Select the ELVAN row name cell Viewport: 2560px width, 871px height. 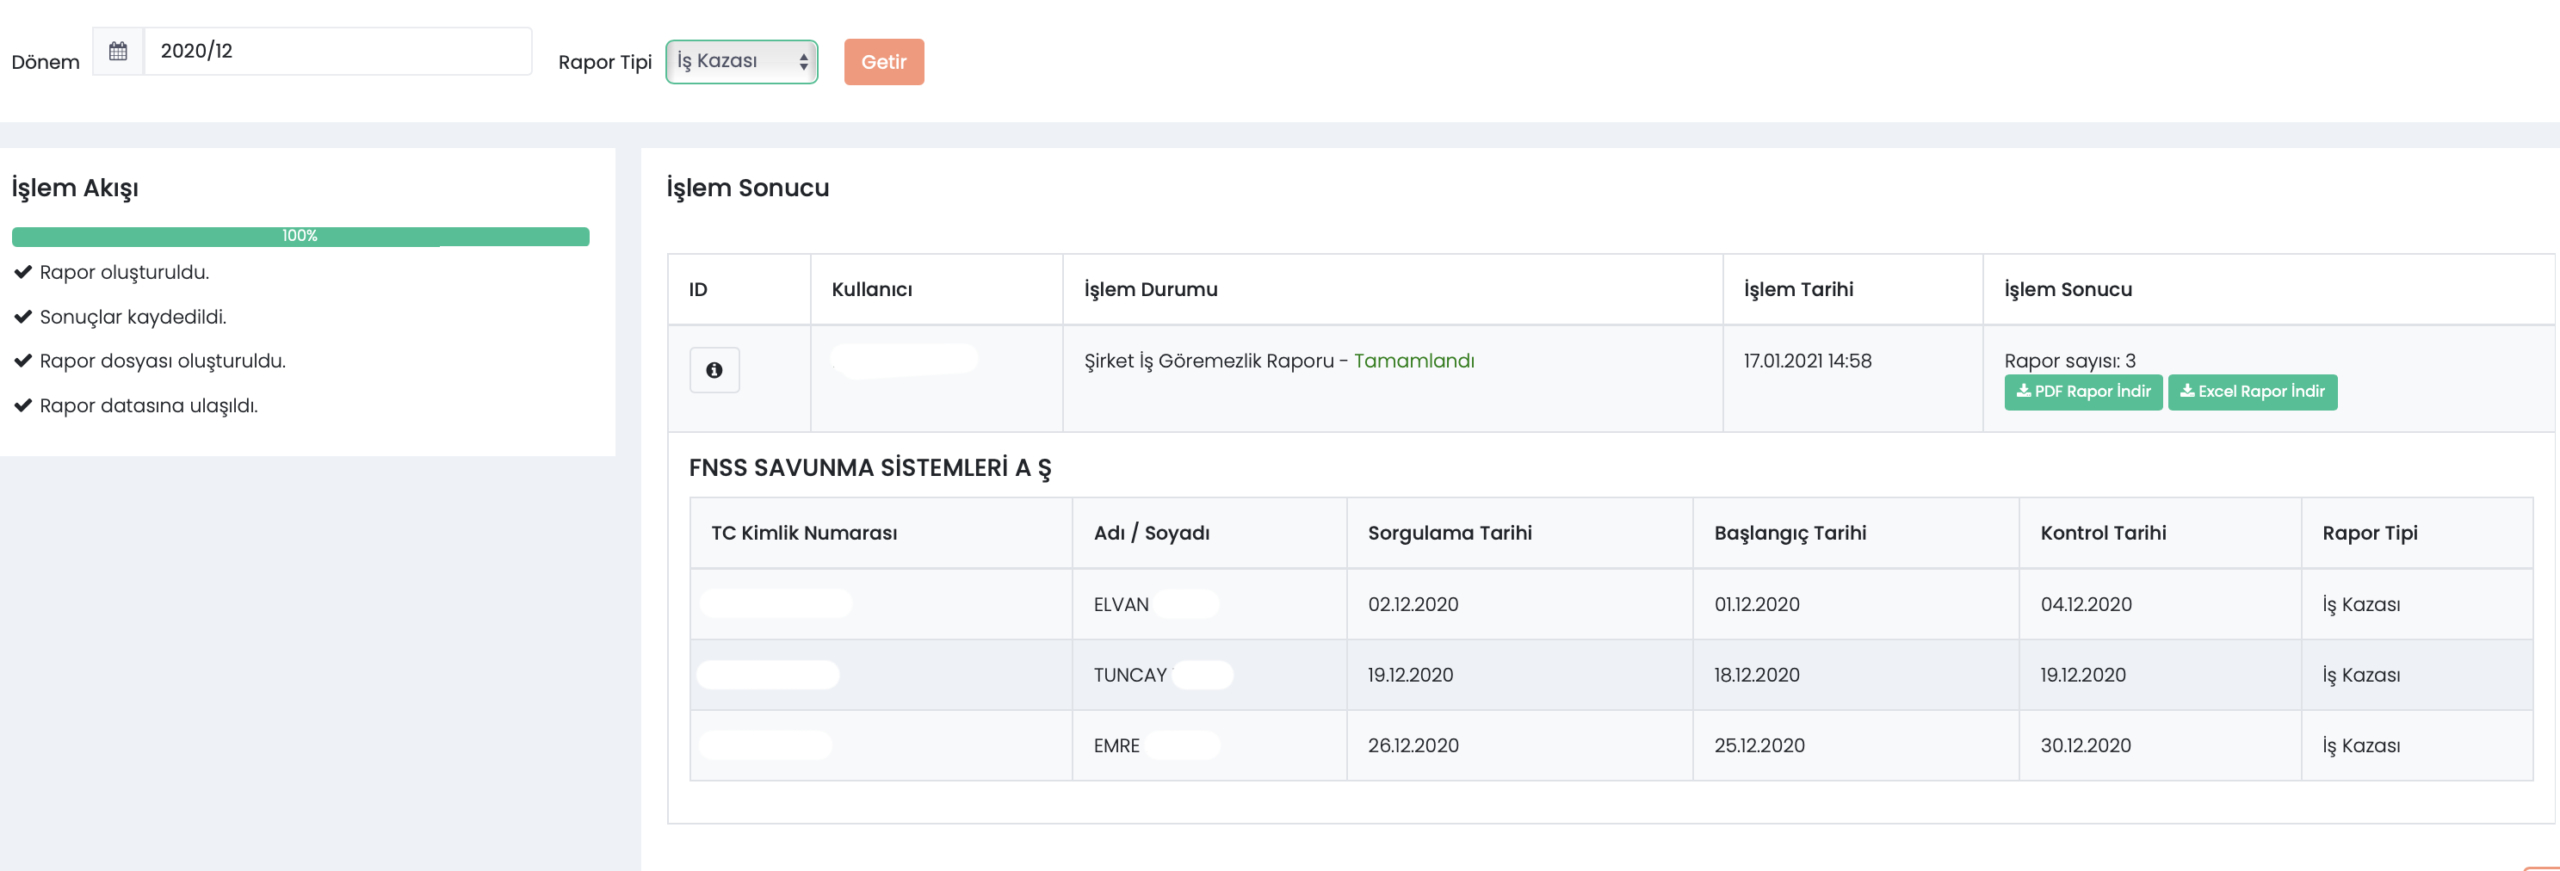1121,604
